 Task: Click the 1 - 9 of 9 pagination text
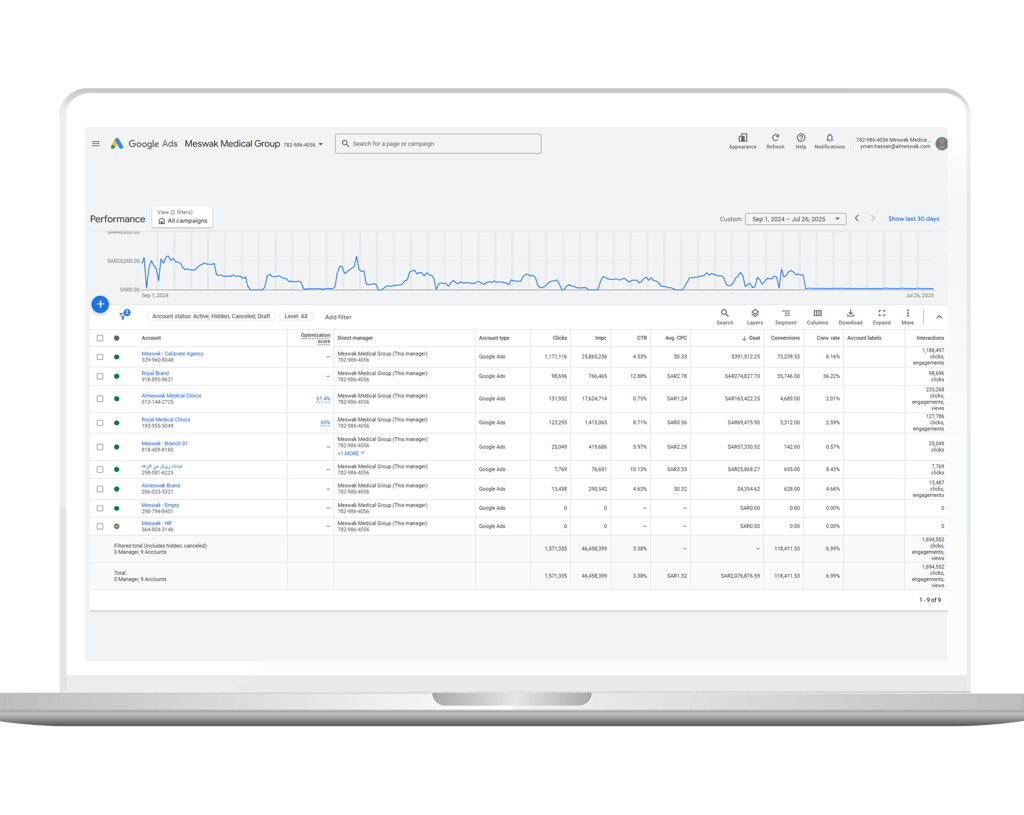coord(930,599)
